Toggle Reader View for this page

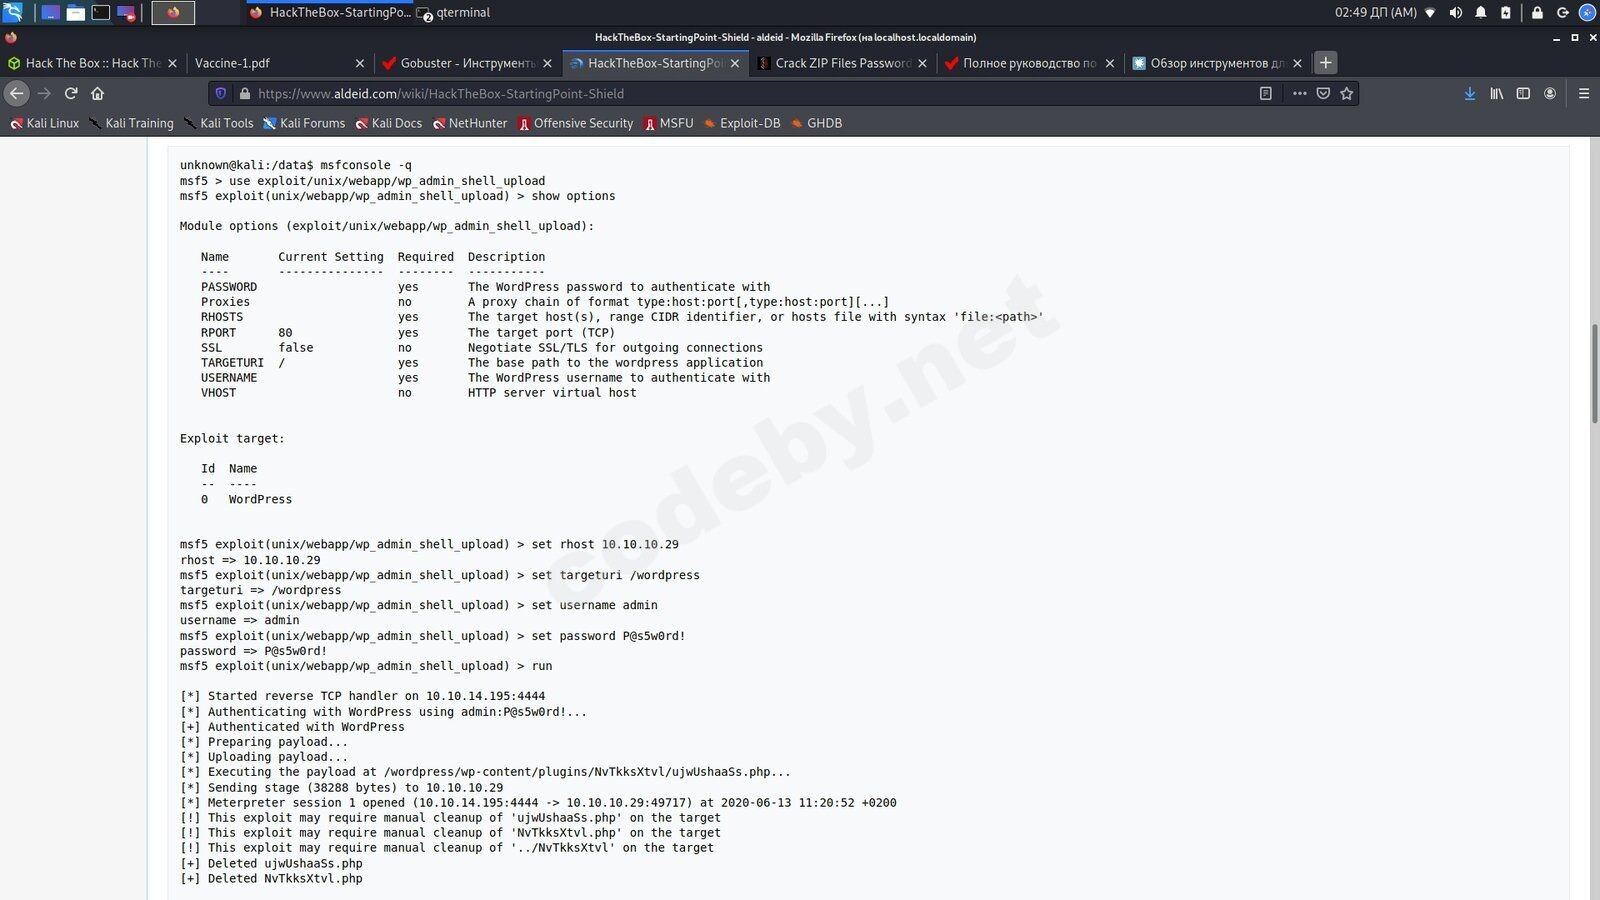point(1265,93)
